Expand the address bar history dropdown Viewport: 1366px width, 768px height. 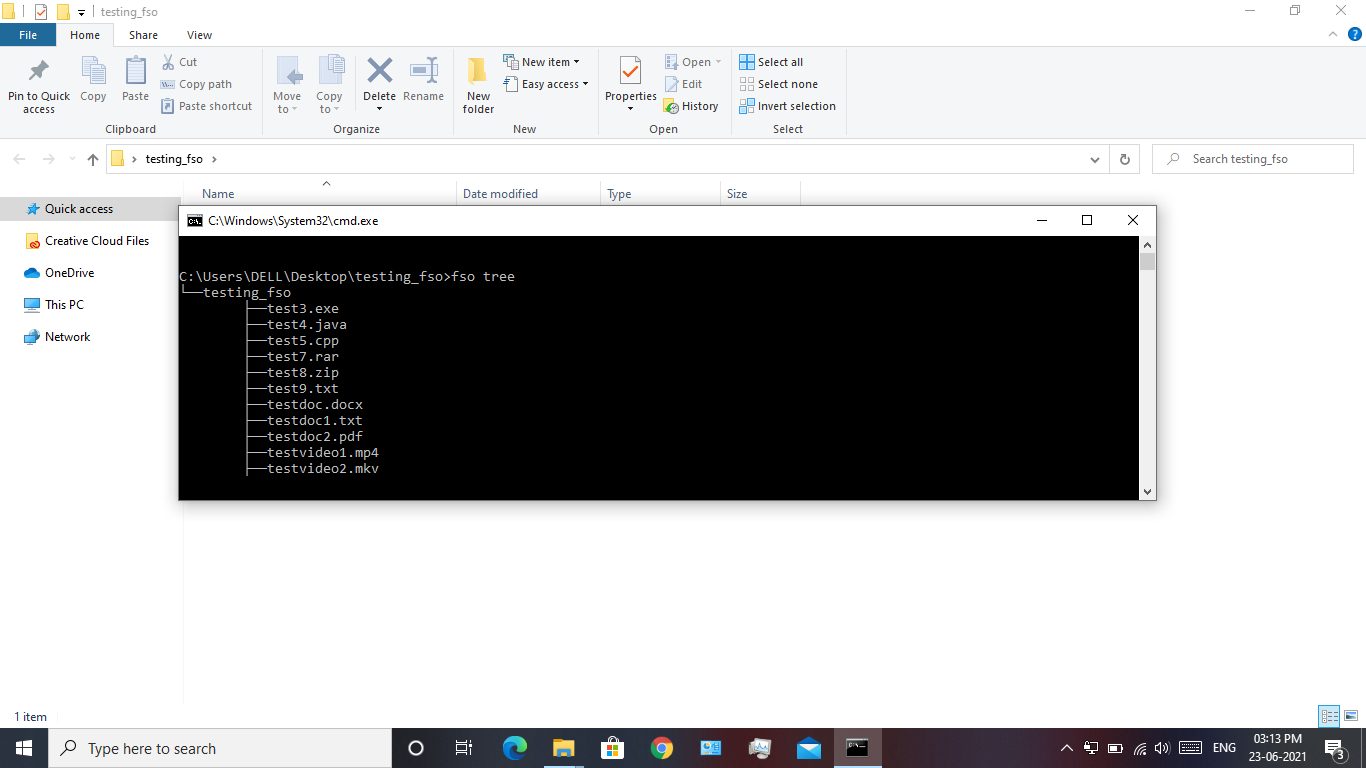tap(1094, 158)
